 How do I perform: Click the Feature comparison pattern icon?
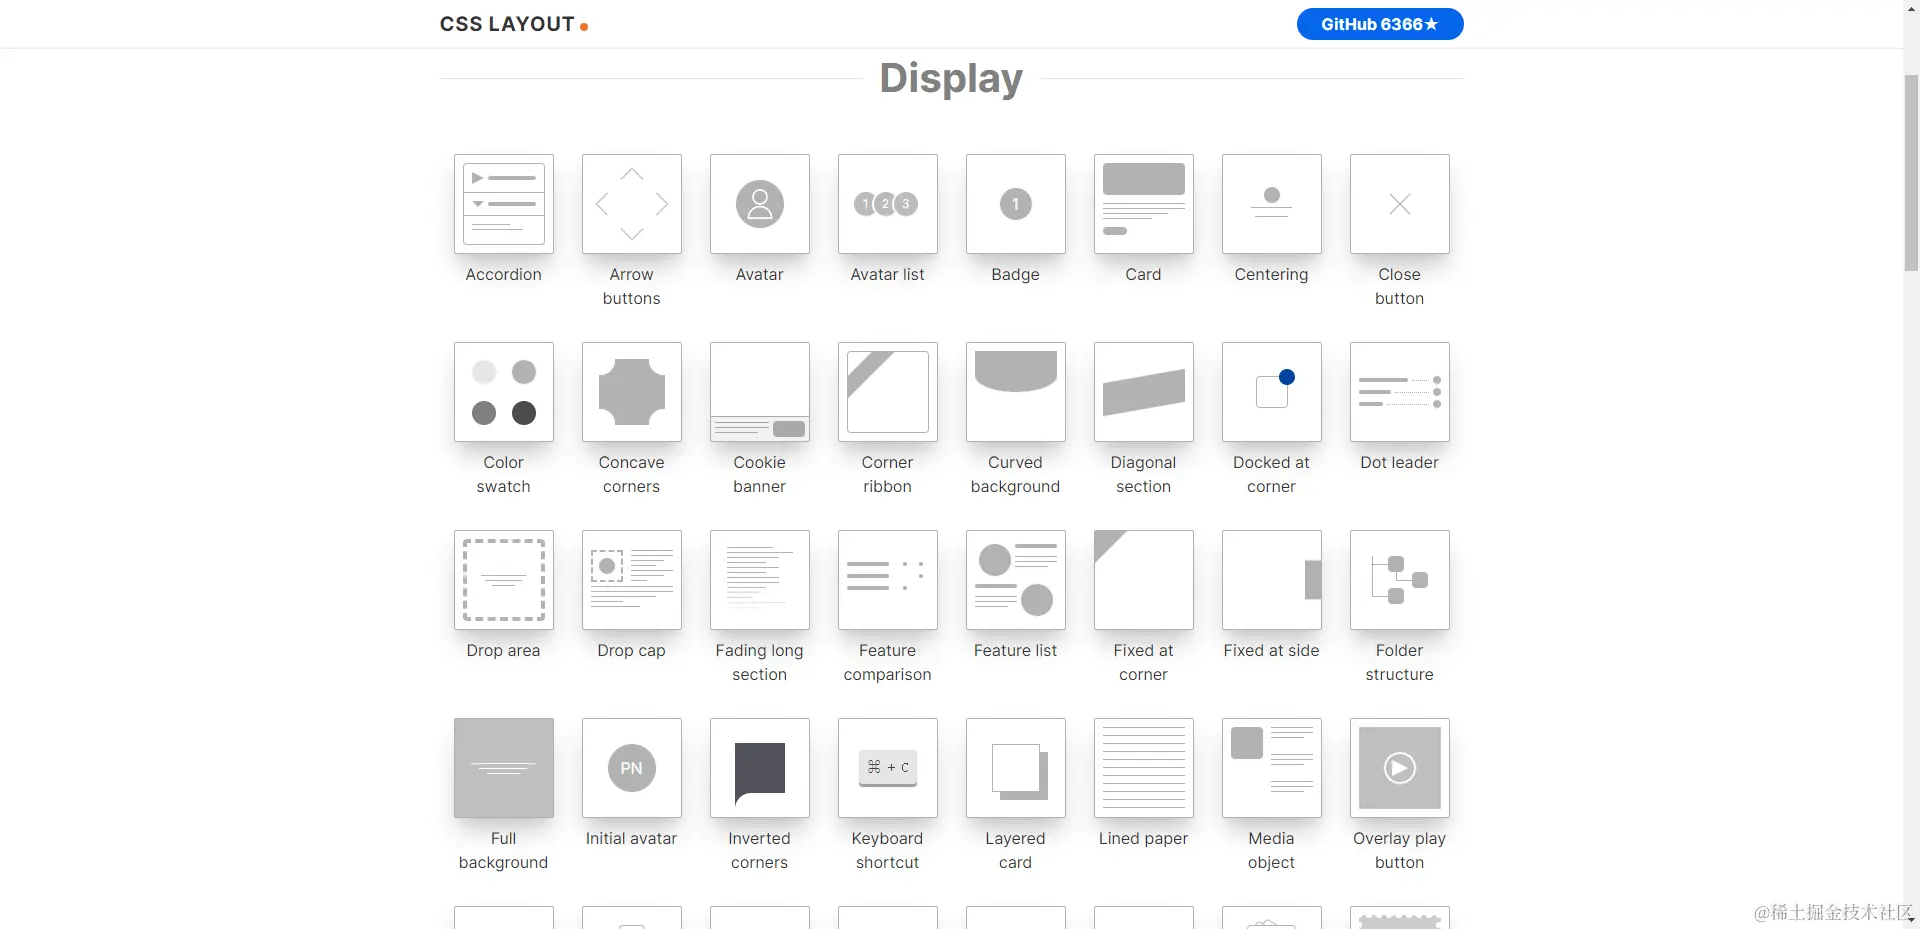(x=888, y=580)
